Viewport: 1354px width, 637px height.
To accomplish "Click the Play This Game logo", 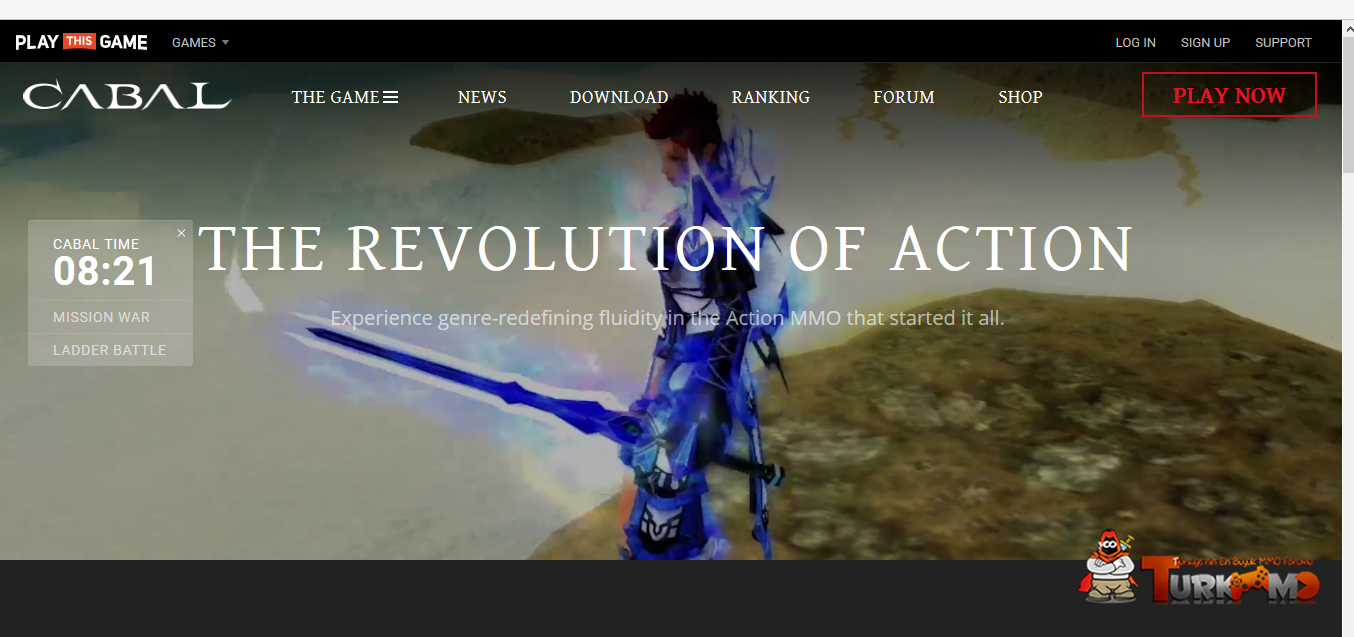I will [x=82, y=42].
